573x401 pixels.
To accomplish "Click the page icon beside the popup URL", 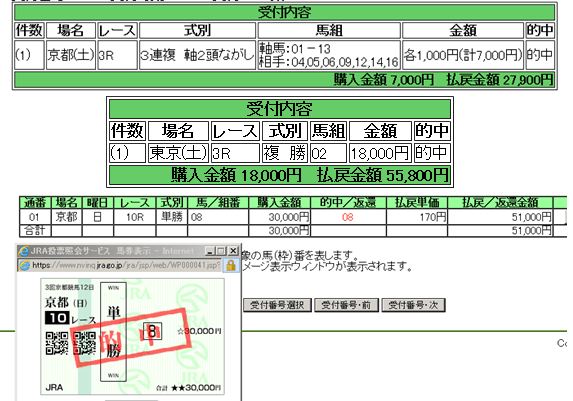I will [24, 265].
